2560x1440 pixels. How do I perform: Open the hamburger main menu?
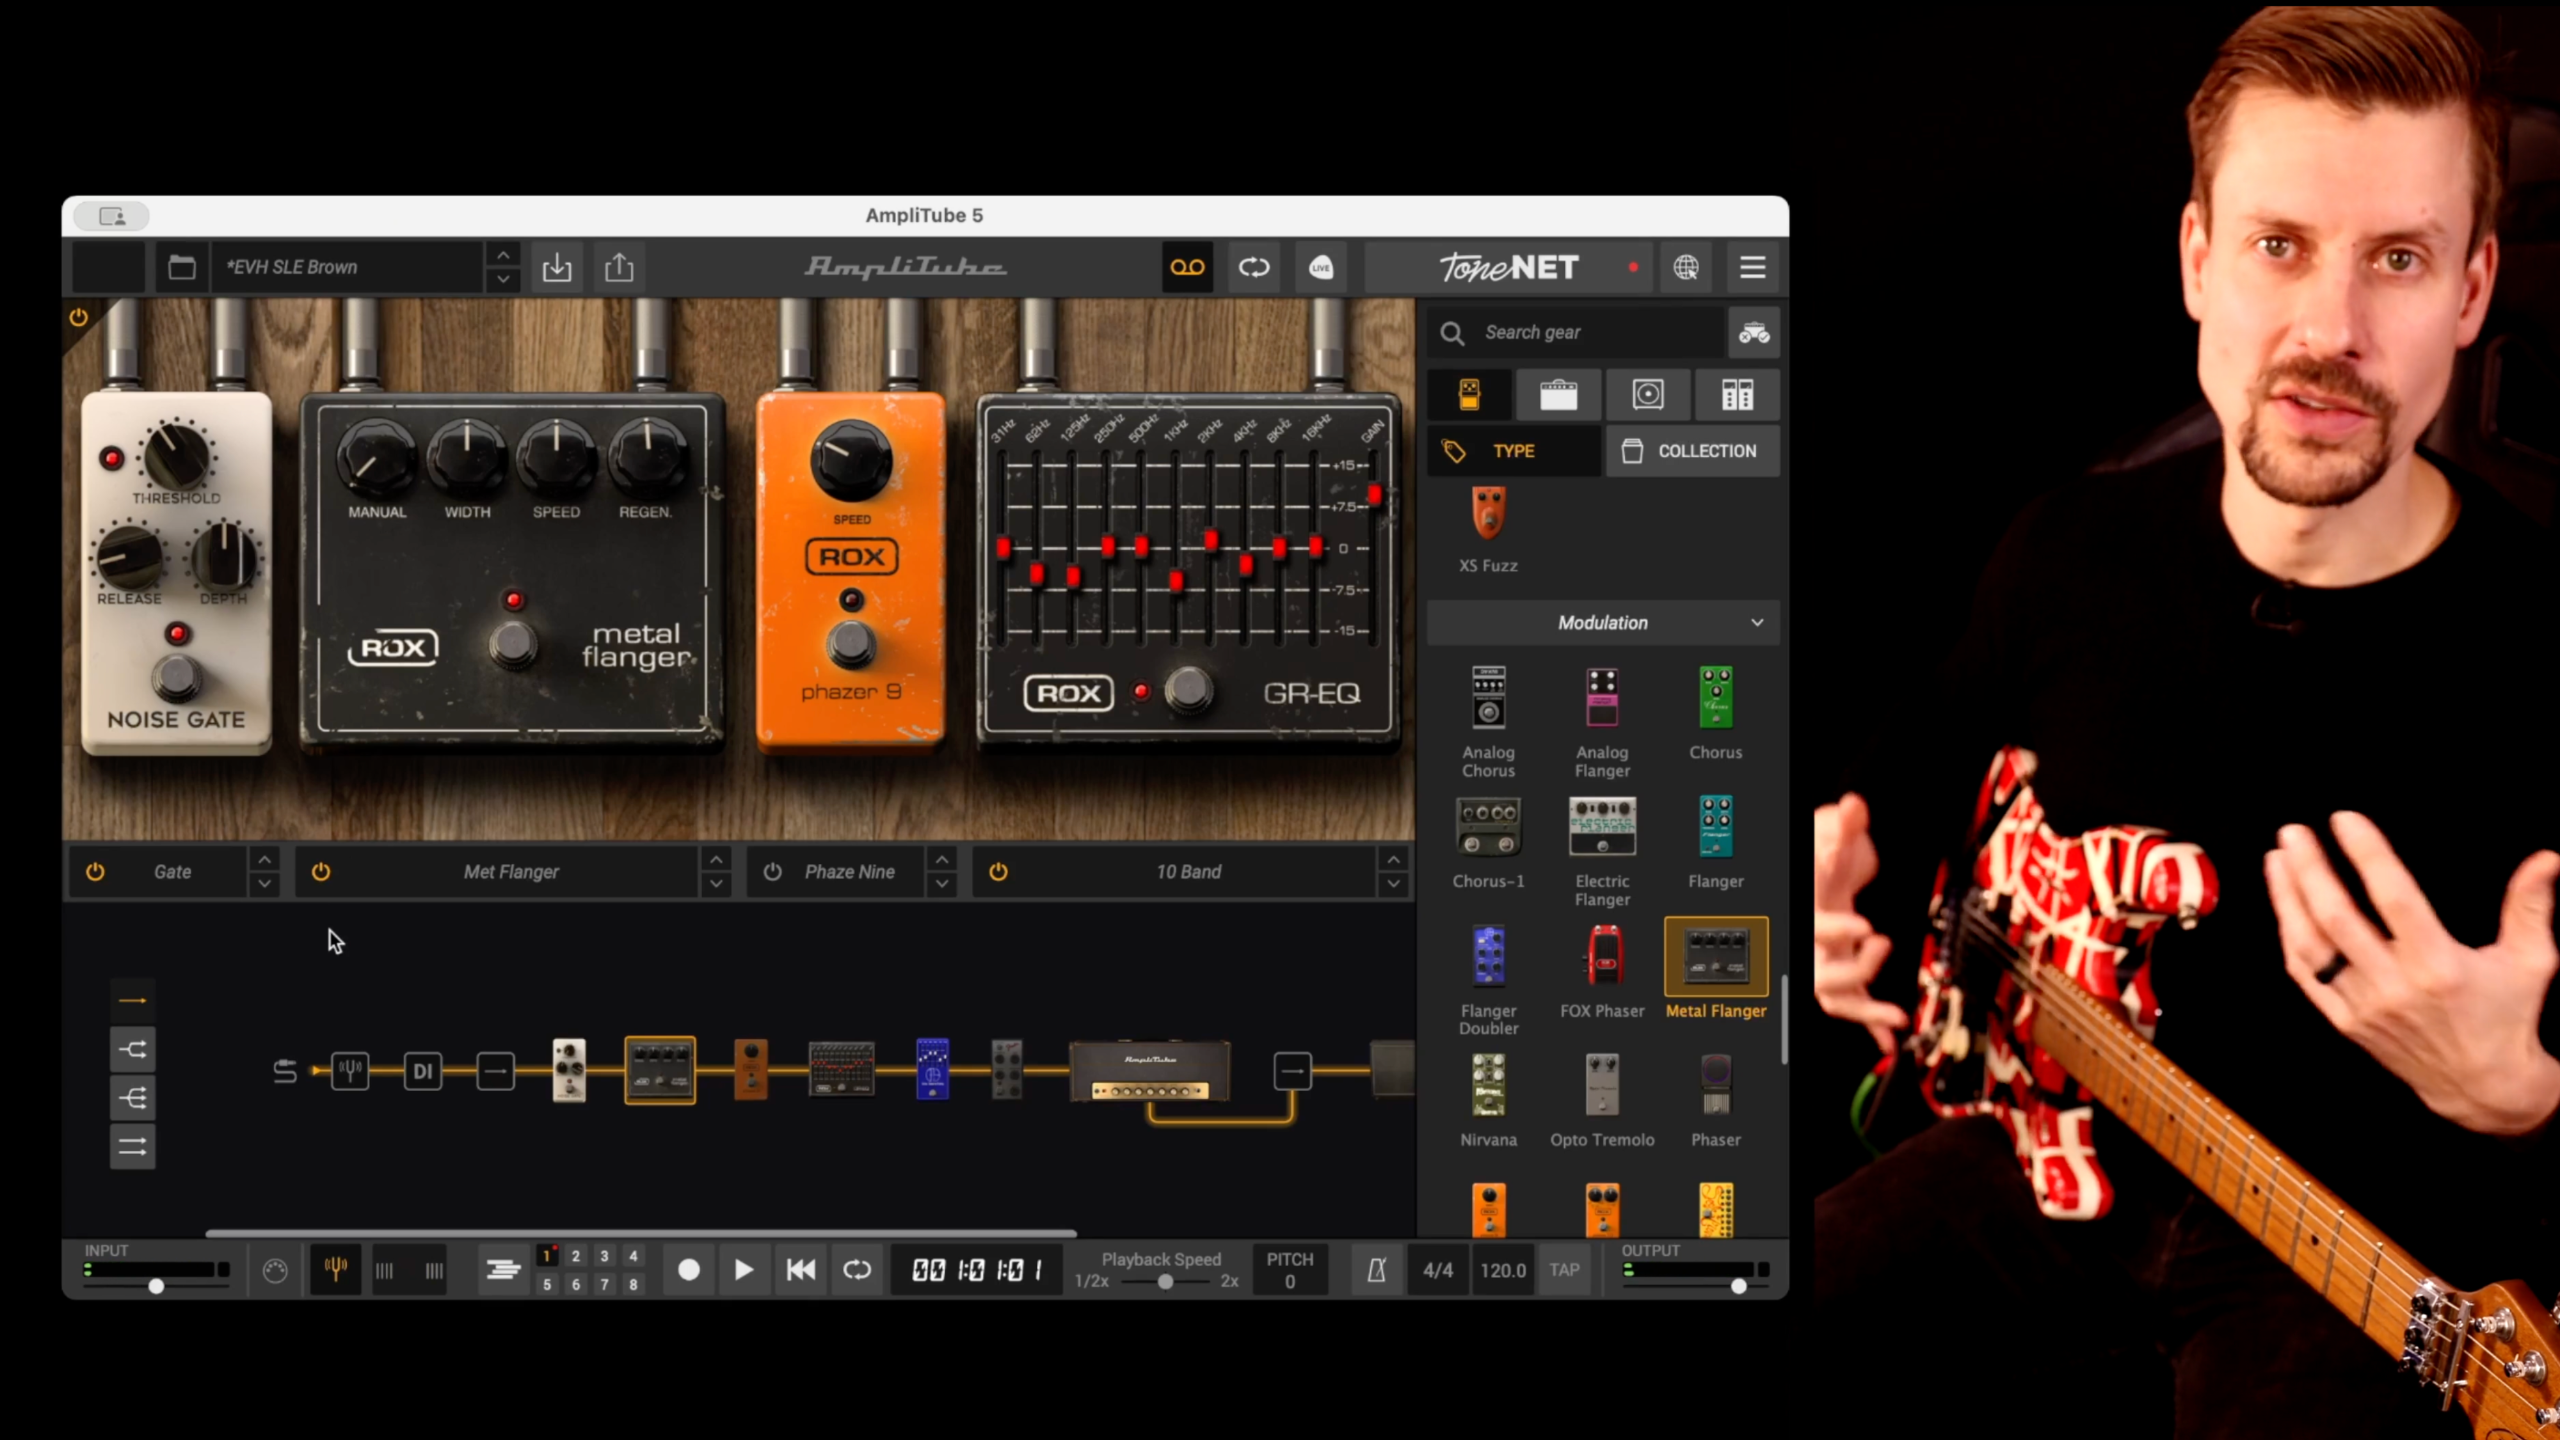tap(1752, 267)
